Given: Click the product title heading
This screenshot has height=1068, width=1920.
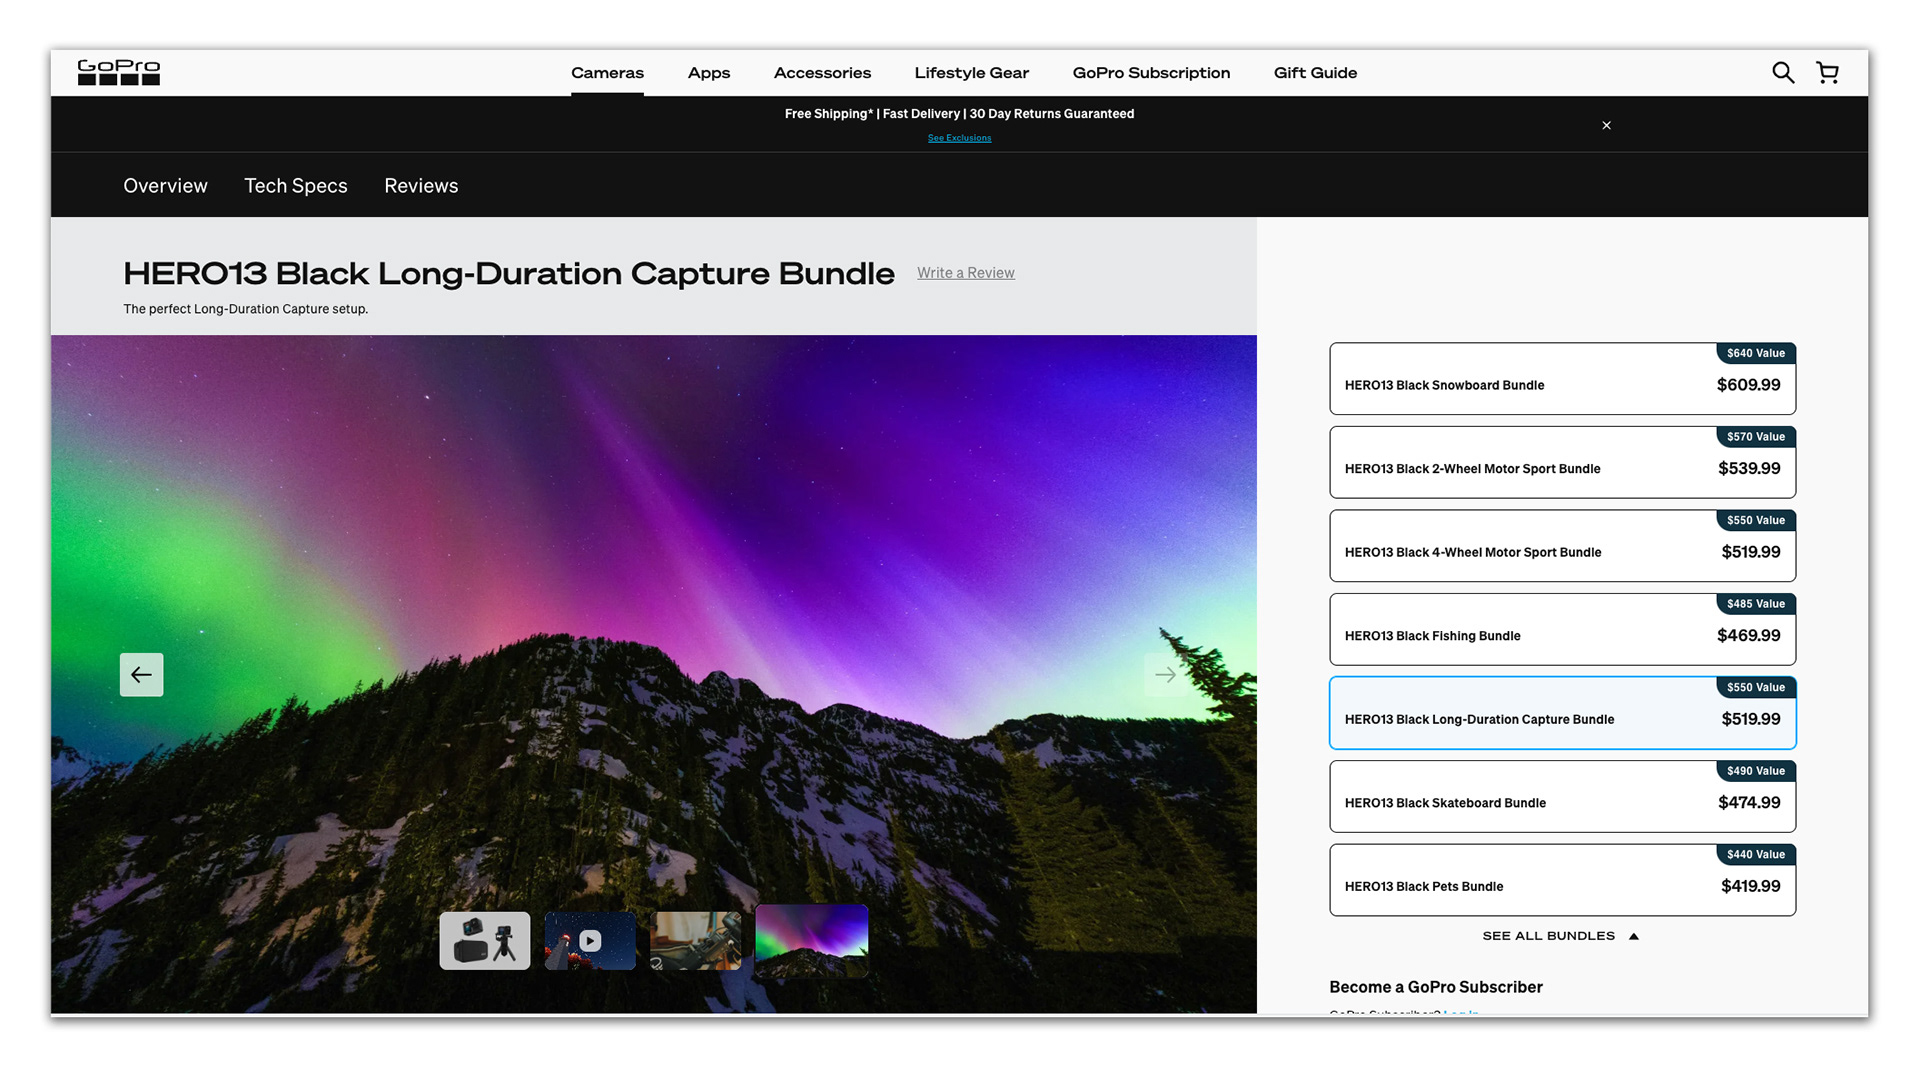Looking at the screenshot, I should [x=508, y=274].
